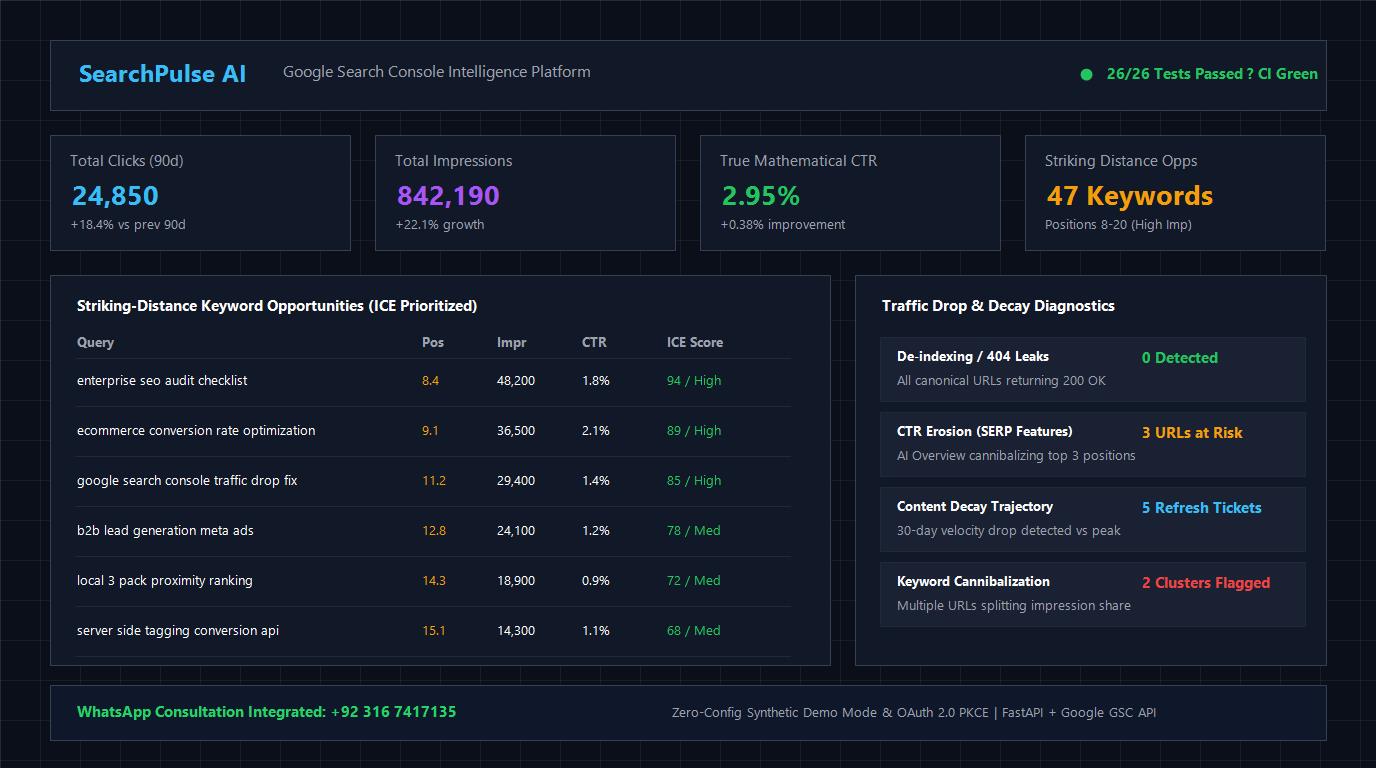Click 'Traffic Drop & Decay Diagnostics' heading
This screenshot has width=1376, height=768.
(x=998, y=306)
